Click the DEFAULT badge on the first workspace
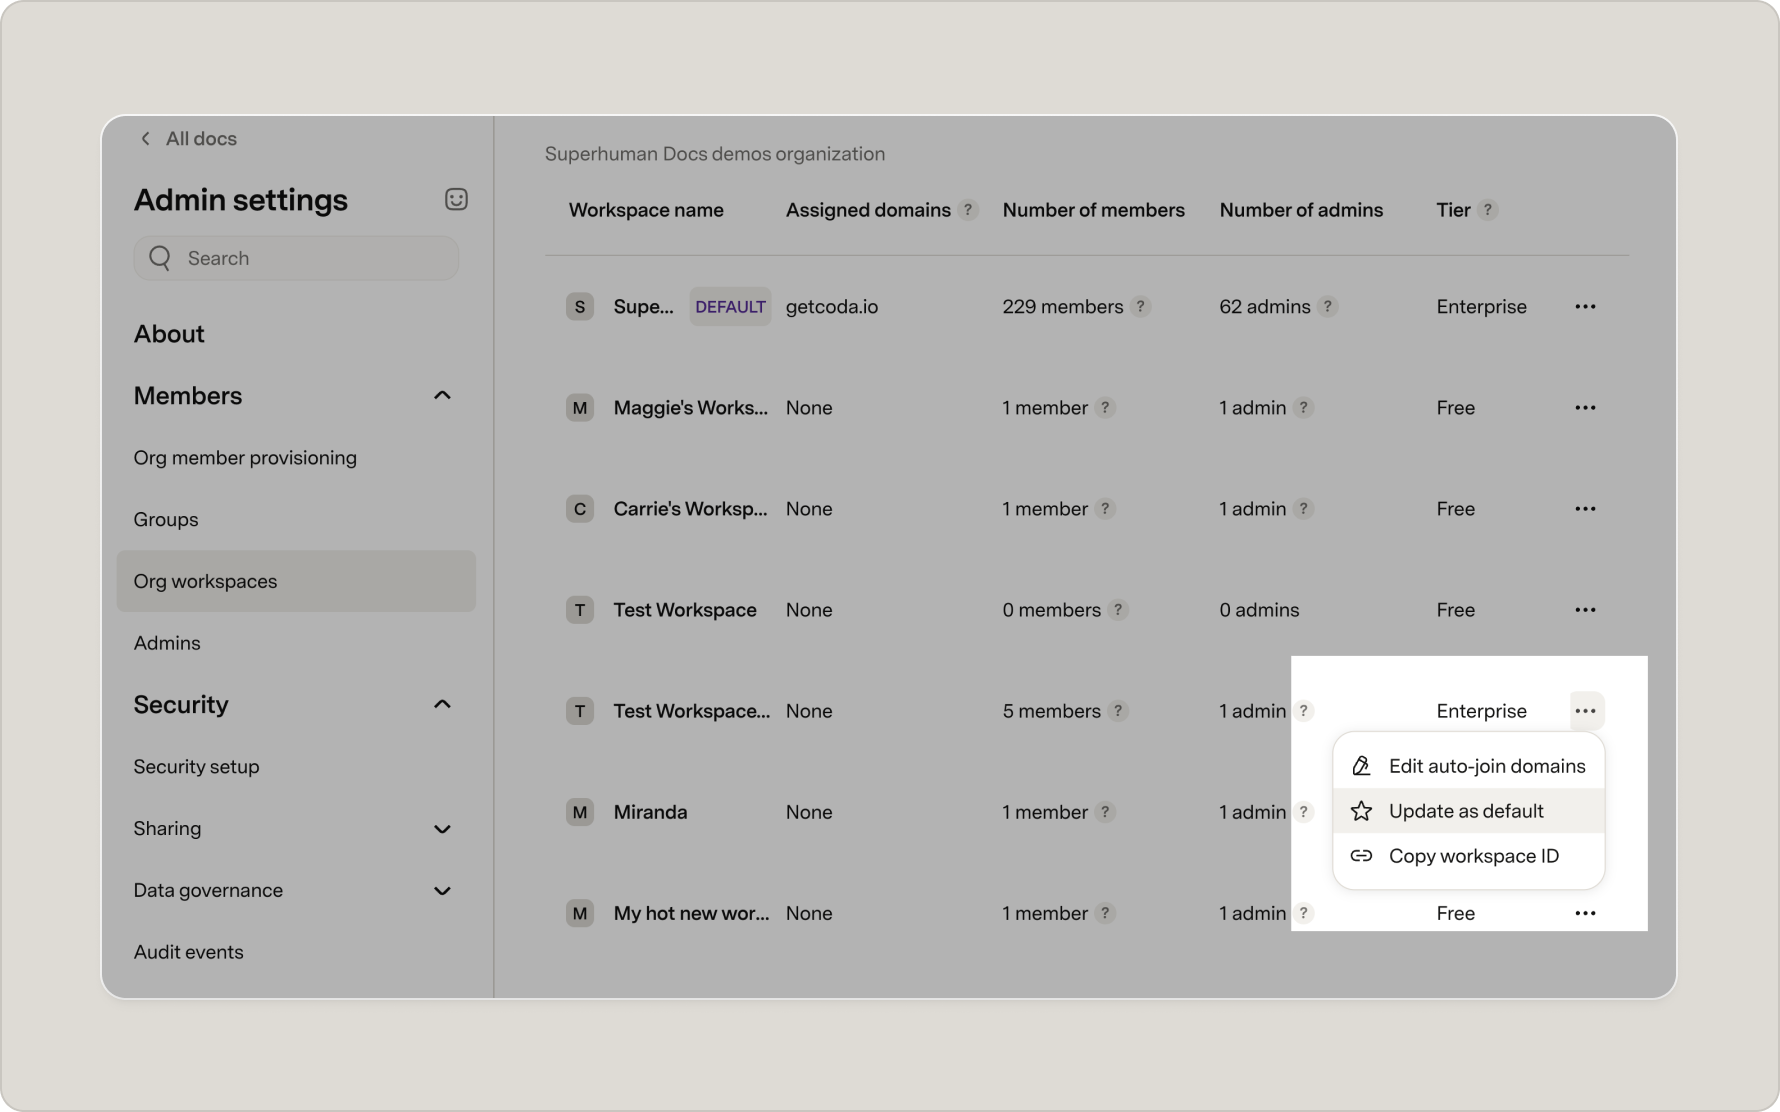This screenshot has width=1780, height=1112. [x=730, y=307]
